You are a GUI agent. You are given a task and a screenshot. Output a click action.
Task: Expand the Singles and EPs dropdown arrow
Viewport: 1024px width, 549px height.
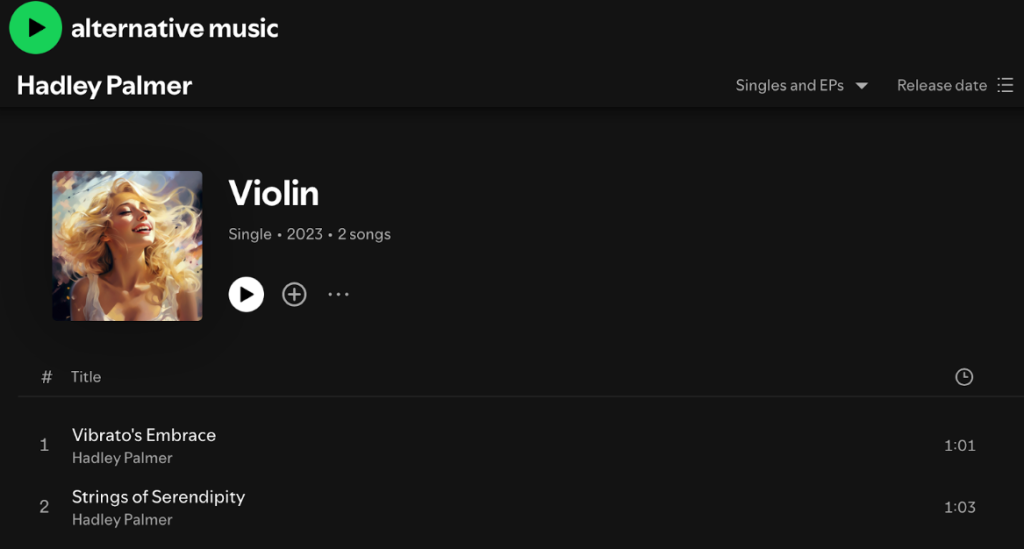(861, 86)
